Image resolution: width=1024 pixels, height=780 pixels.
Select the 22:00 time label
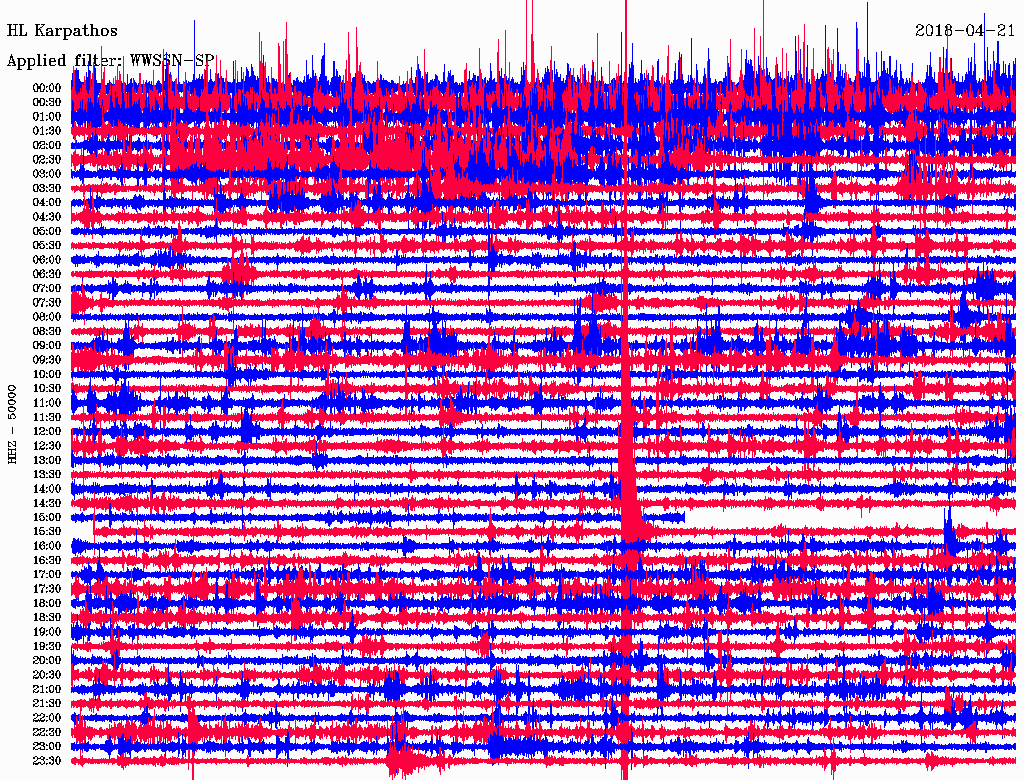tap(46, 718)
